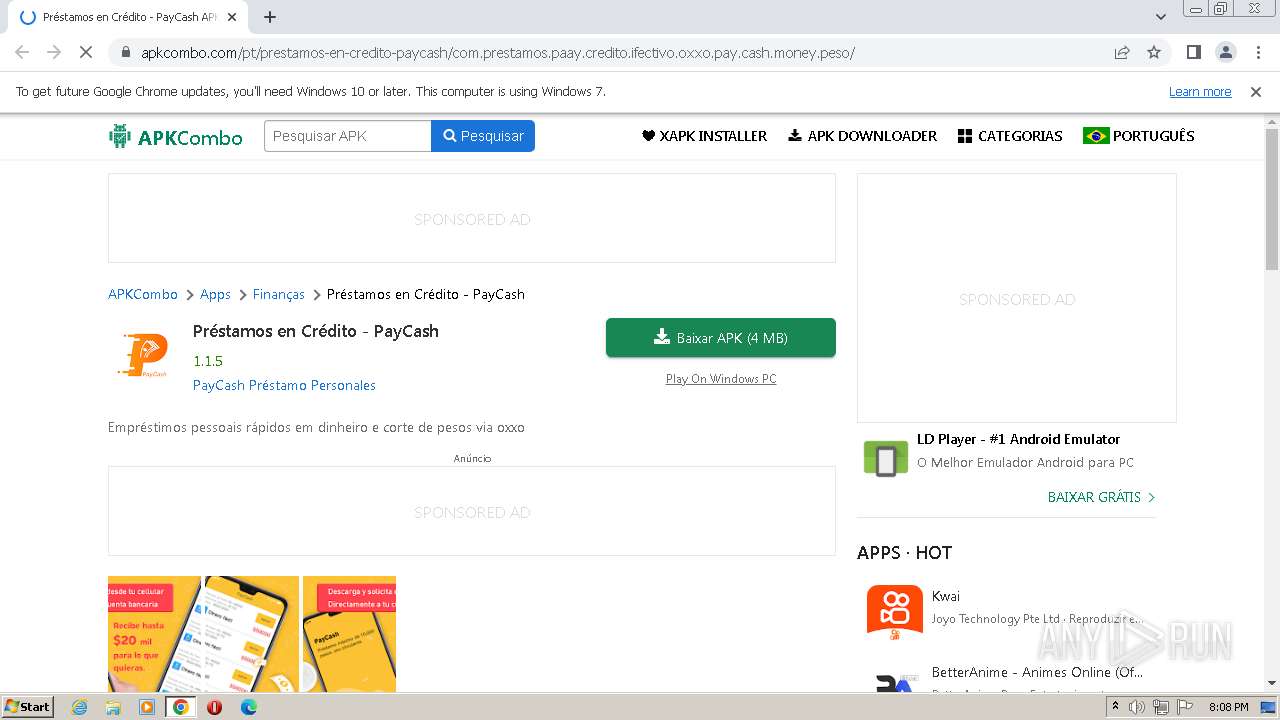The image size is (1280, 720).
Task: Click Baixar APK (4 MB) button
Action: tap(721, 338)
